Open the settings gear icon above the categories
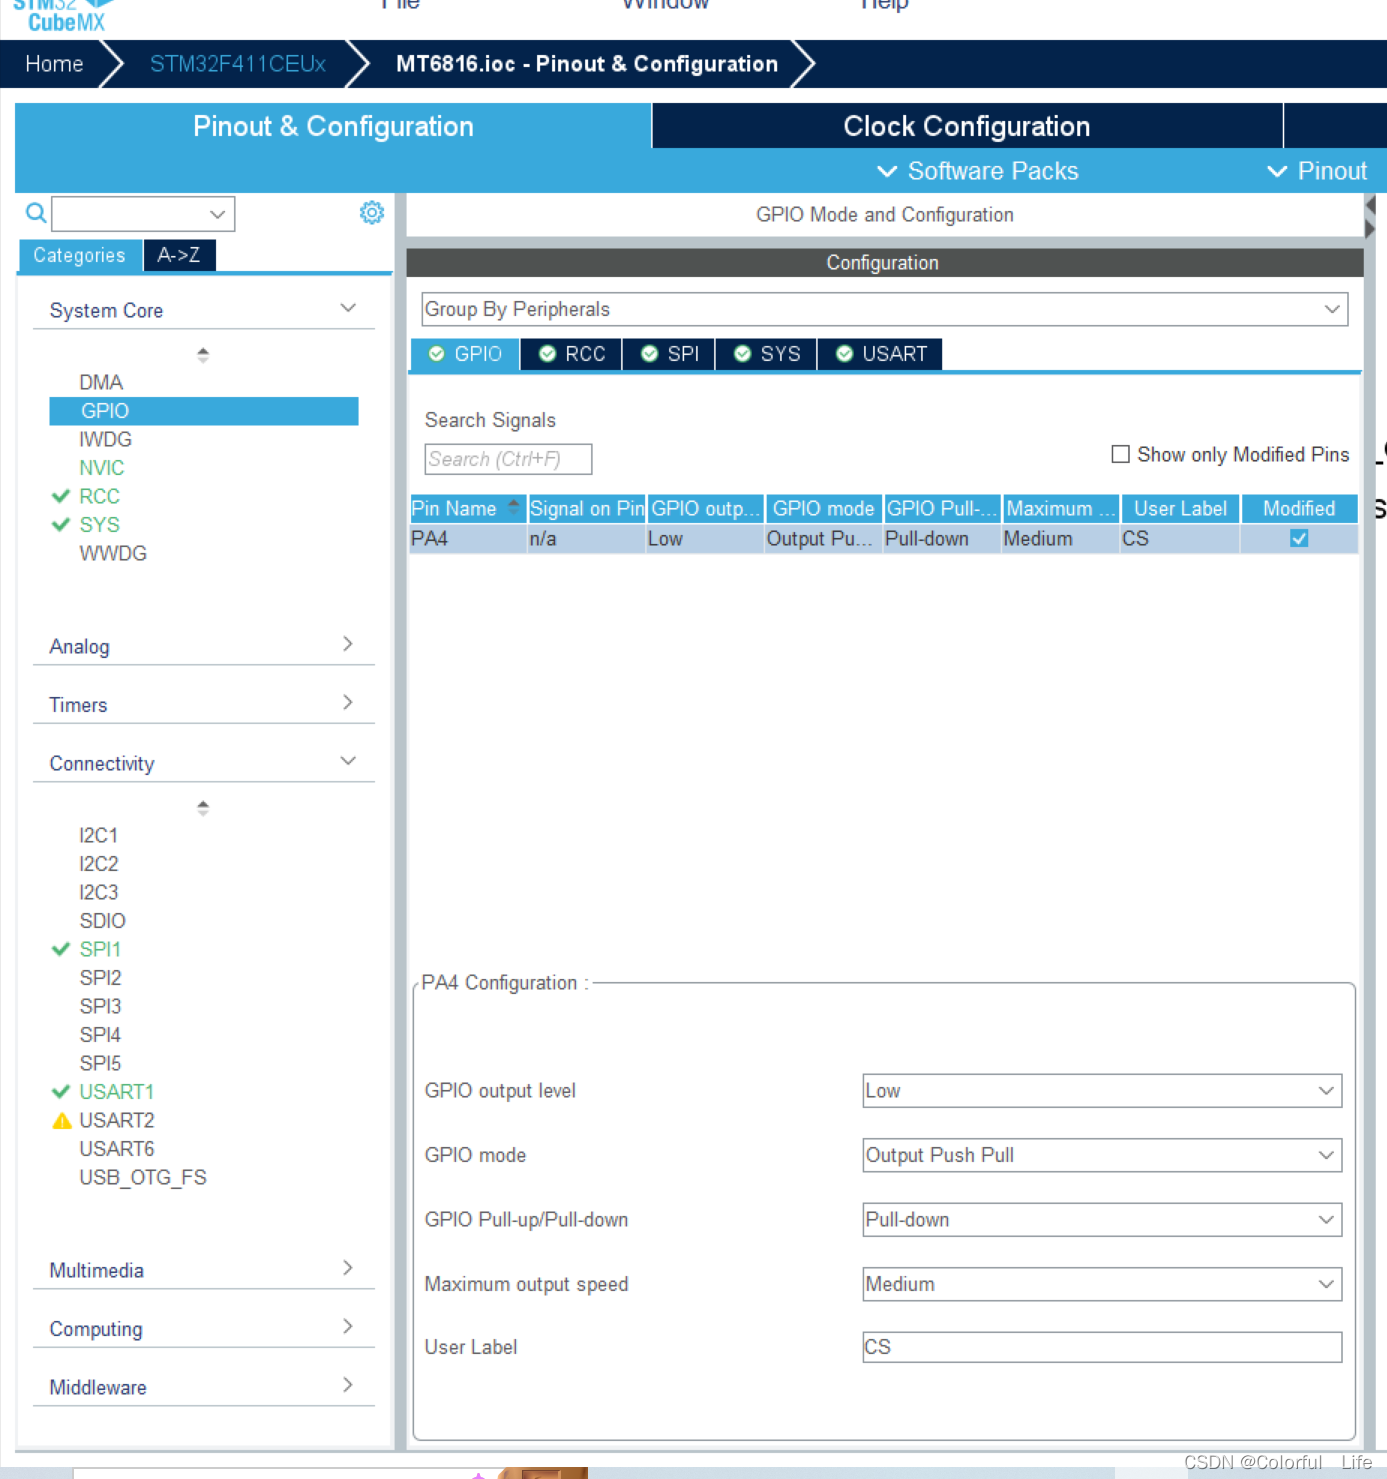This screenshot has height=1479, width=1387. coord(372,212)
